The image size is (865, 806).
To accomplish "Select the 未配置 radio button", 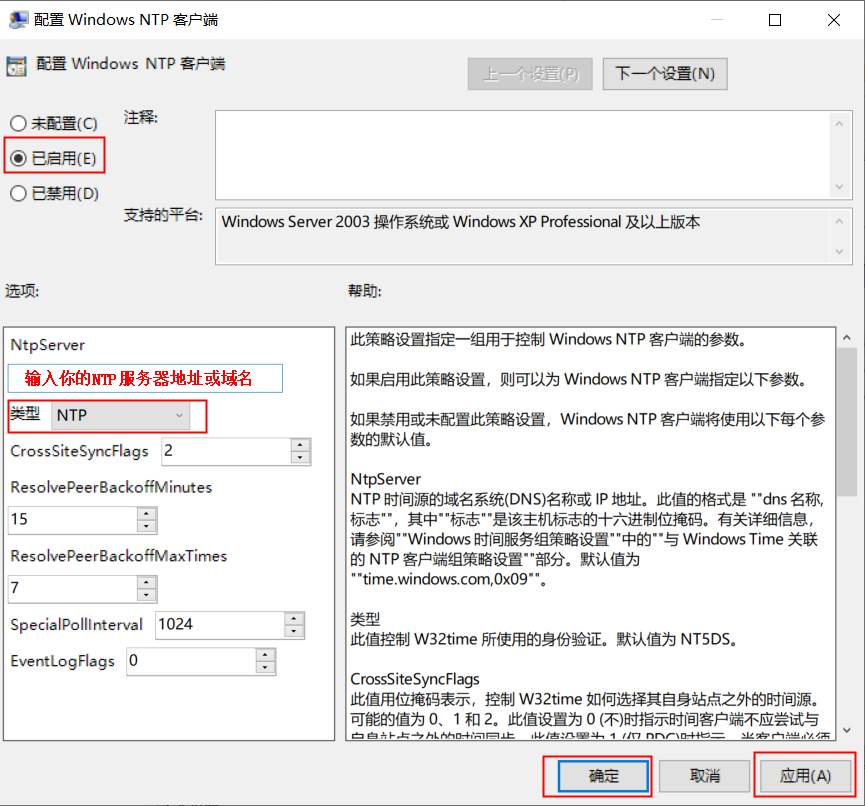I will click(17, 122).
